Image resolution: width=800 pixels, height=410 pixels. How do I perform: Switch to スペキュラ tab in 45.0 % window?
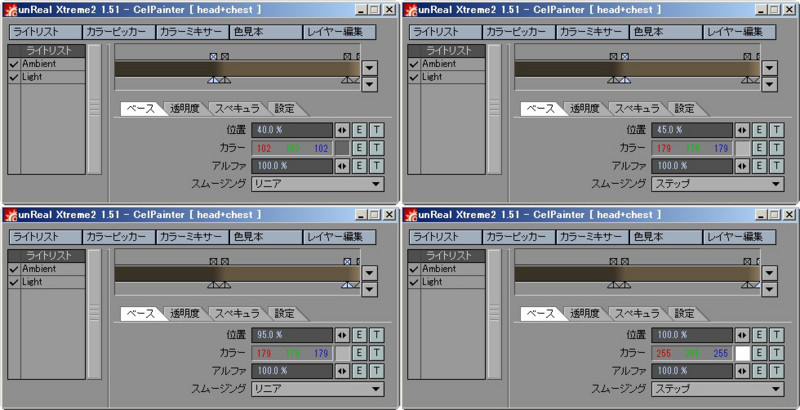tap(637, 109)
